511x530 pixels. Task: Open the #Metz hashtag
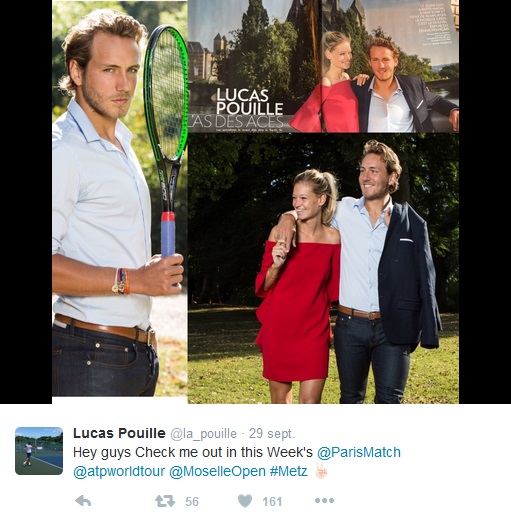point(289,471)
